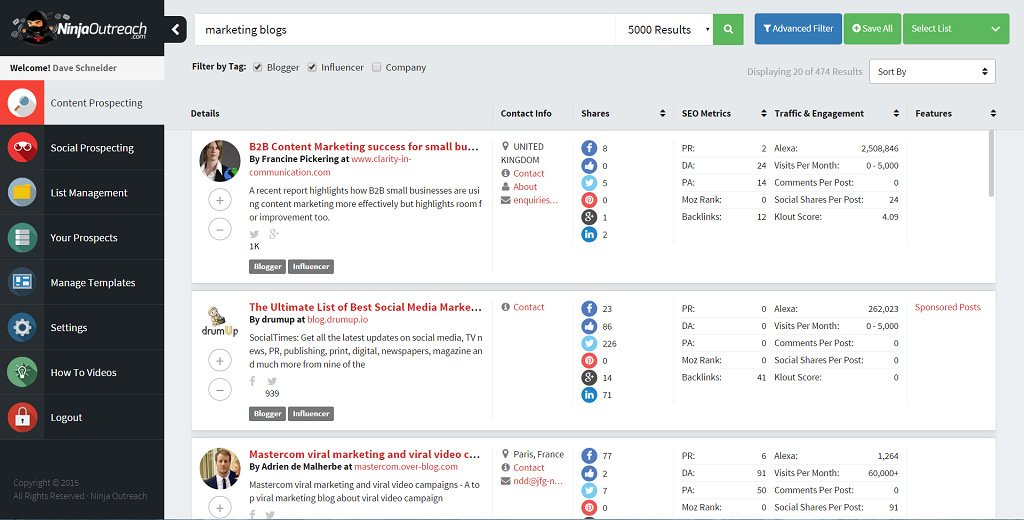The height and width of the screenshot is (520, 1024).
Task: Go to Content Prospecting menu item
Action: (97, 103)
